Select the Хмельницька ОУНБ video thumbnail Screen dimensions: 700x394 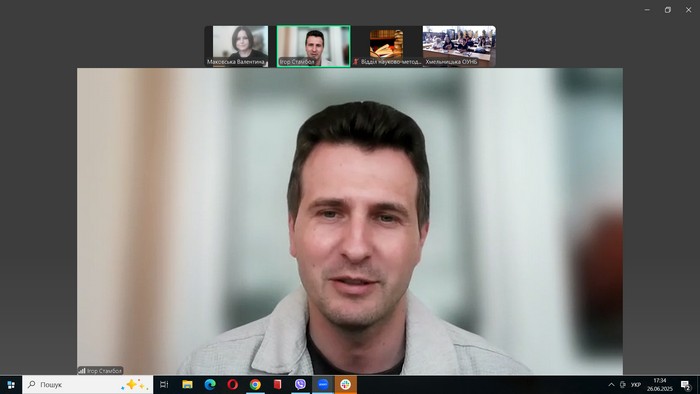tap(459, 46)
